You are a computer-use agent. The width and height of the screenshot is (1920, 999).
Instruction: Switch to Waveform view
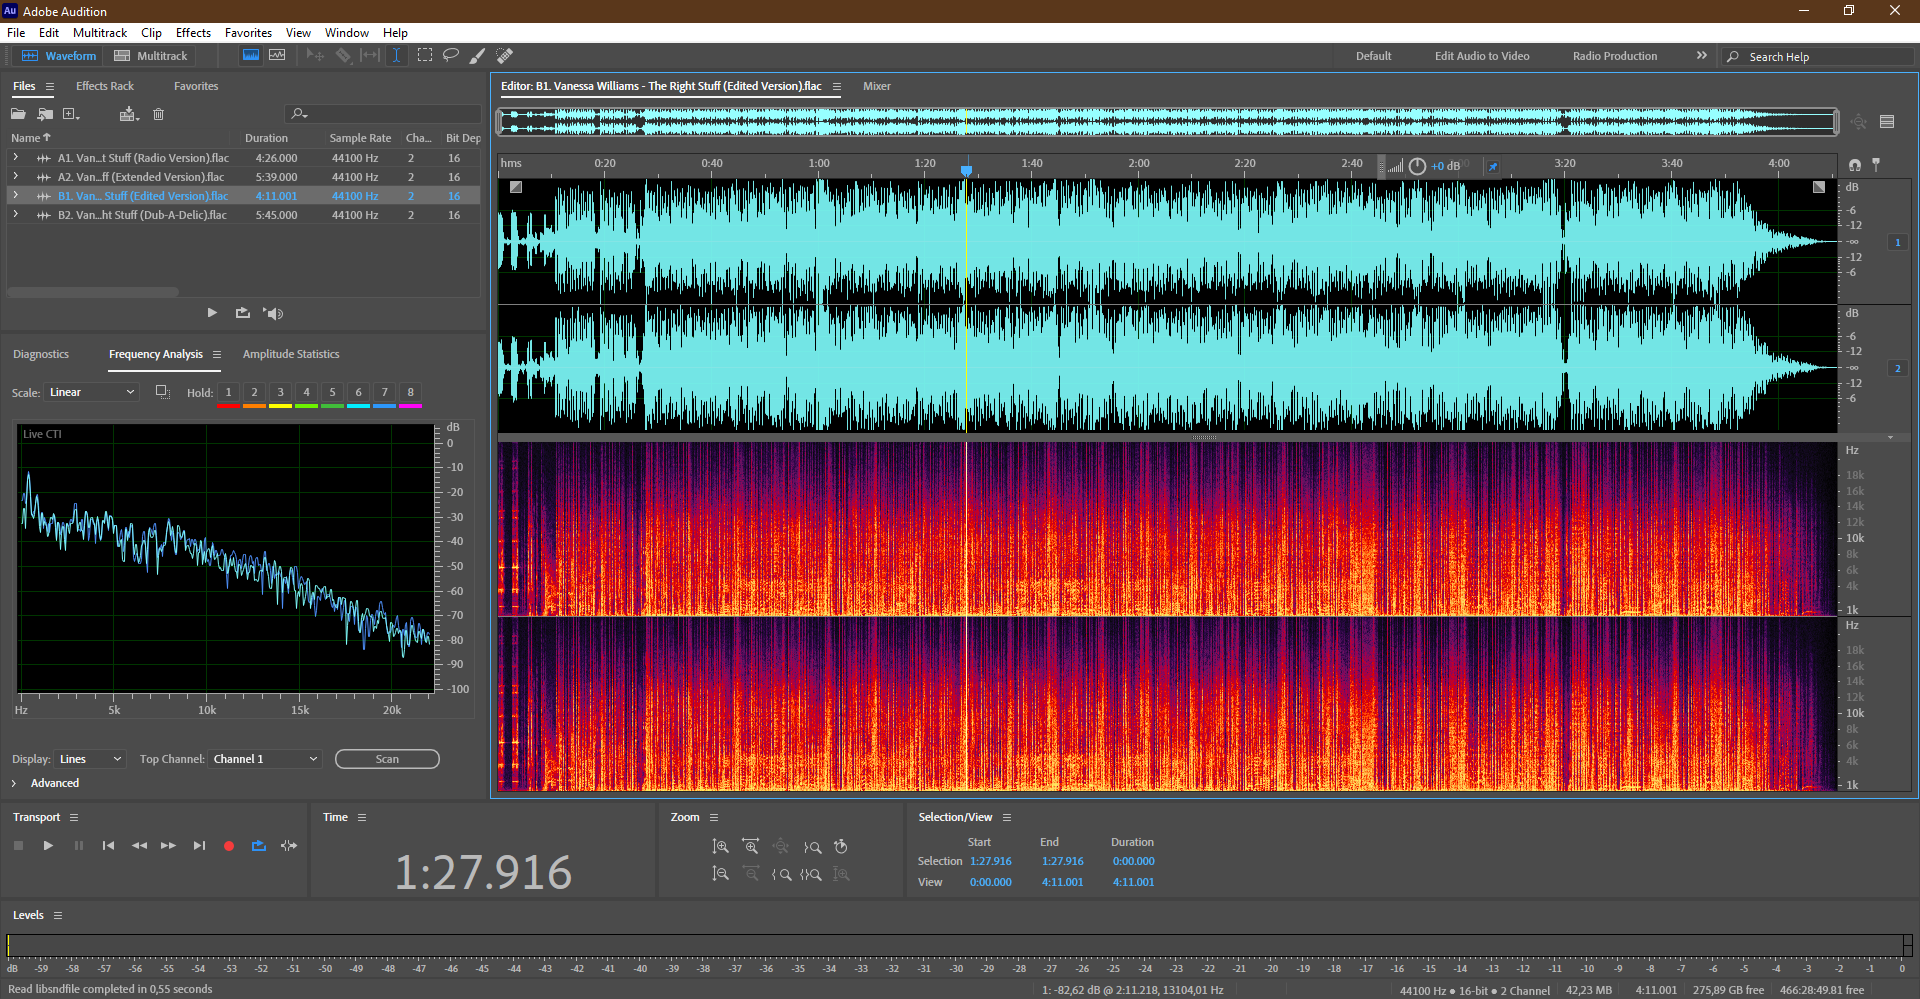tap(59, 56)
